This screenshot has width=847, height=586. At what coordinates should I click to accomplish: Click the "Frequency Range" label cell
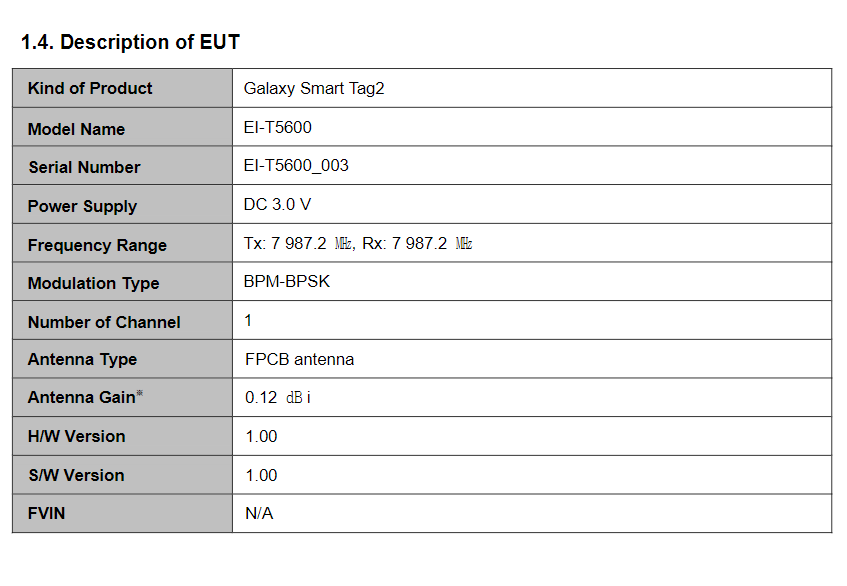[x=97, y=245]
